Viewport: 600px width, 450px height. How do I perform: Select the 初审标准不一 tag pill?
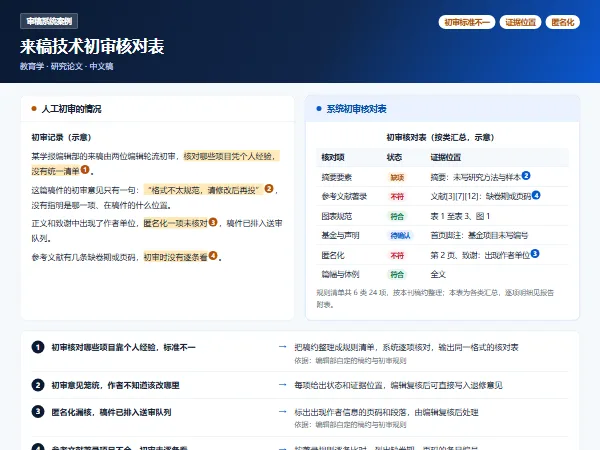467,22
